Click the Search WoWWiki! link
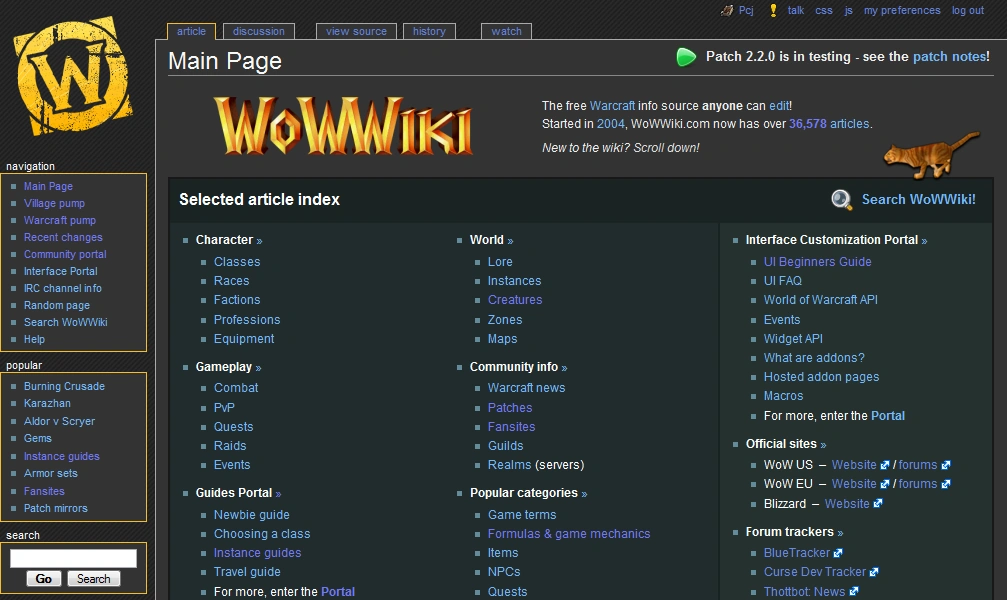1007x600 pixels. point(918,200)
